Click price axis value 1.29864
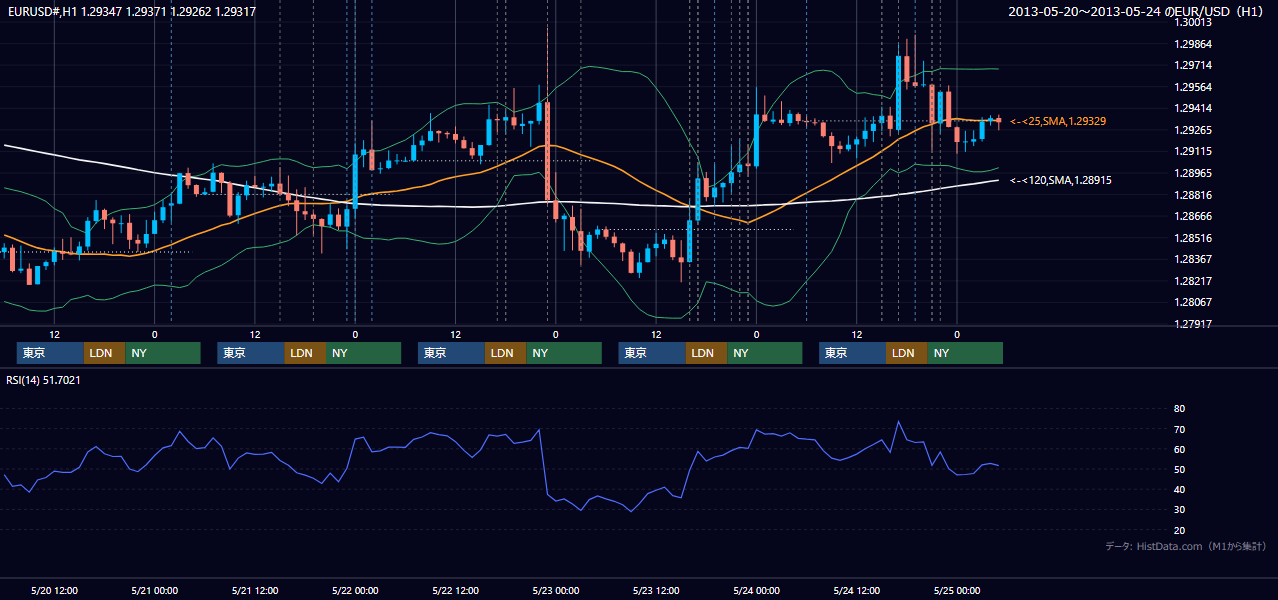Viewport: 1278px width, 600px height. pyautogui.click(x=1193, y=44)
